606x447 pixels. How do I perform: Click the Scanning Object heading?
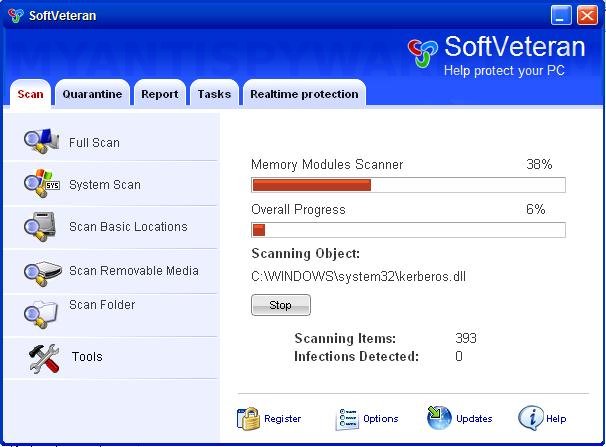[x=305, y=254]
